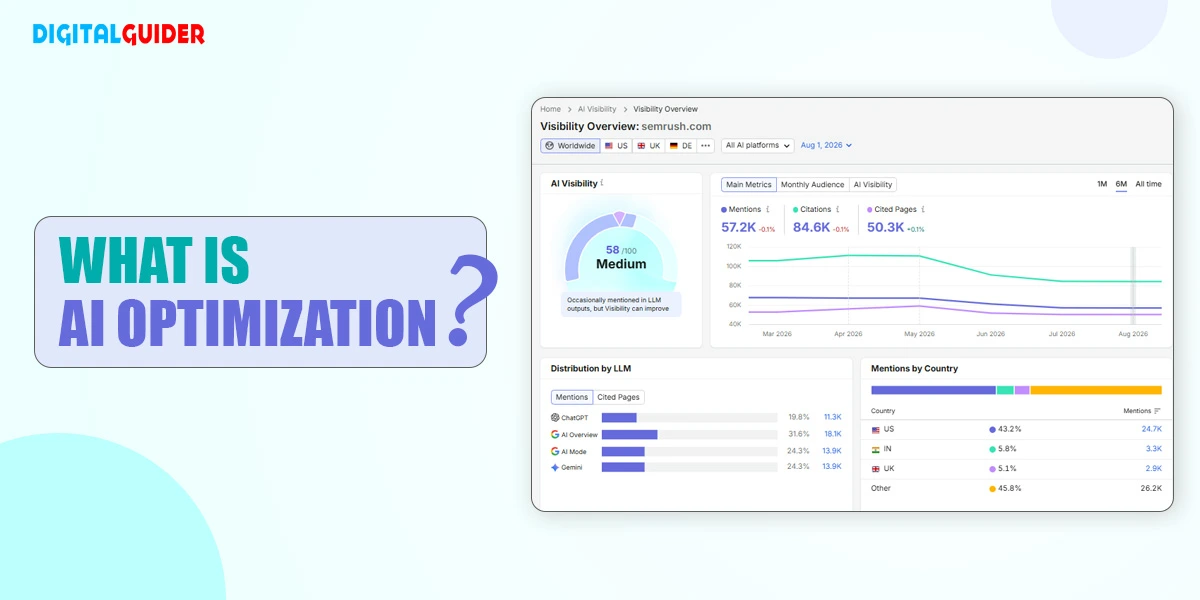Click the globe icon in Worldwide
The height and width of the screenshot is (600, 1200).
coord(550,146)
